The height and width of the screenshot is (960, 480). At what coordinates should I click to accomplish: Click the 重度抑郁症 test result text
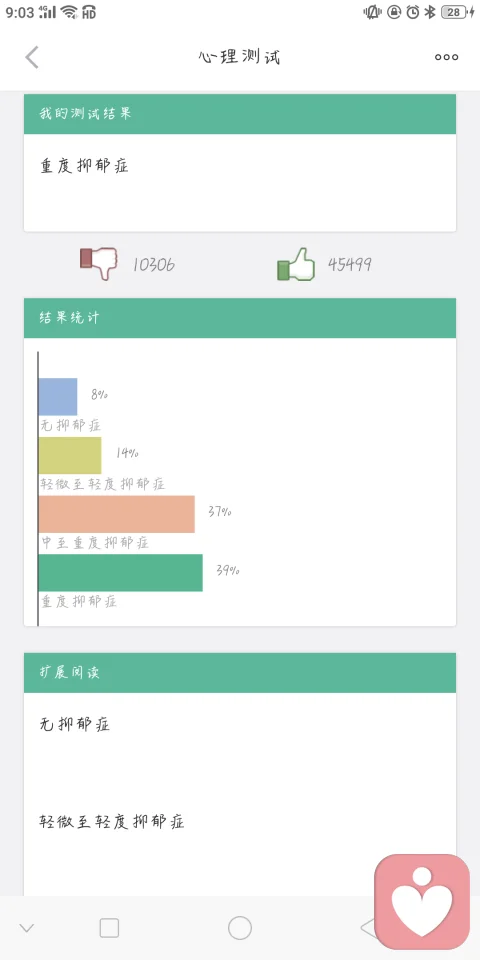tap(84, 166)
